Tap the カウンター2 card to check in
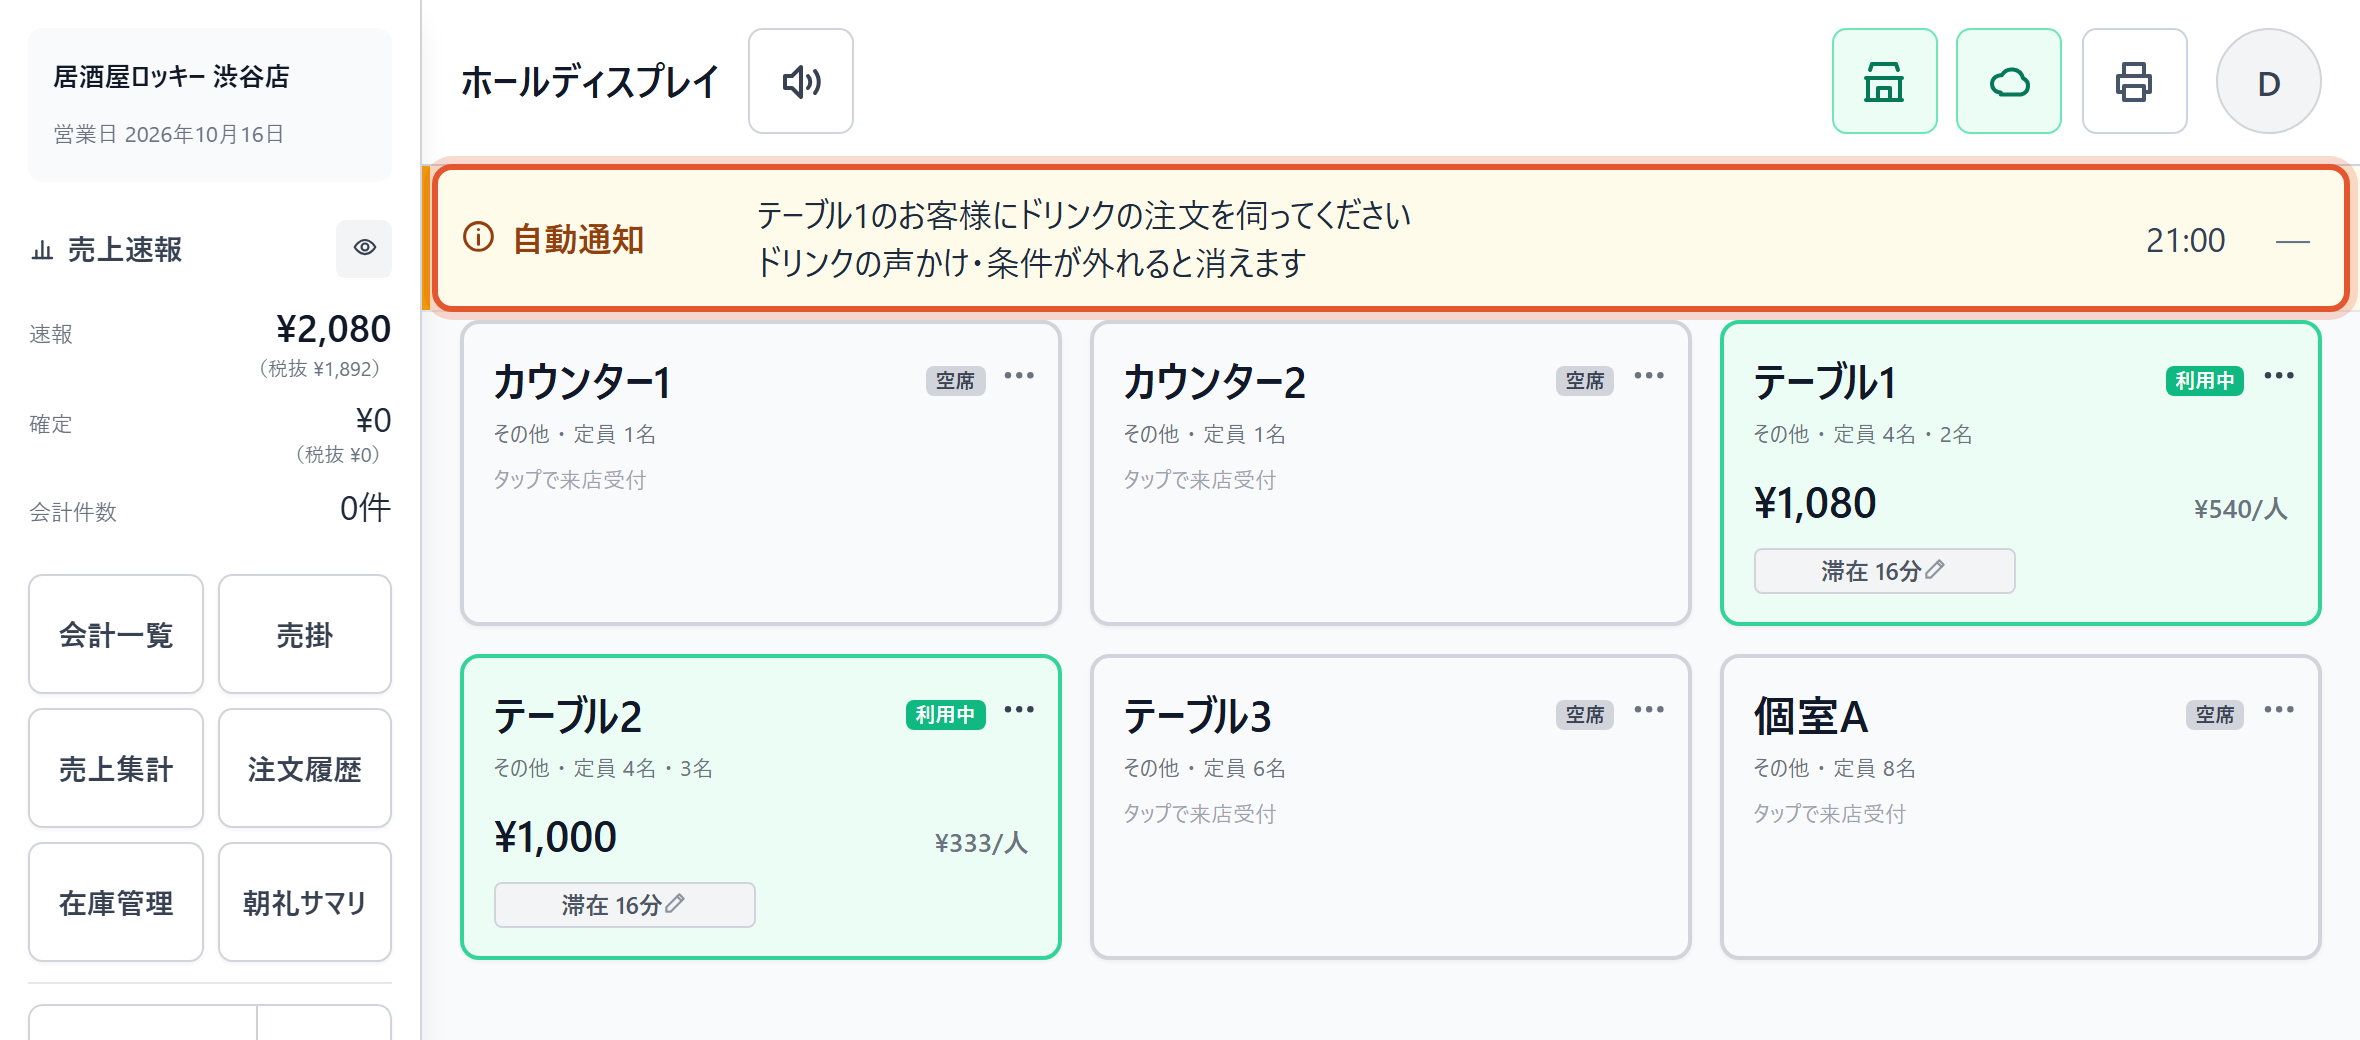 pyautogui.click(x=1390, y=473)
